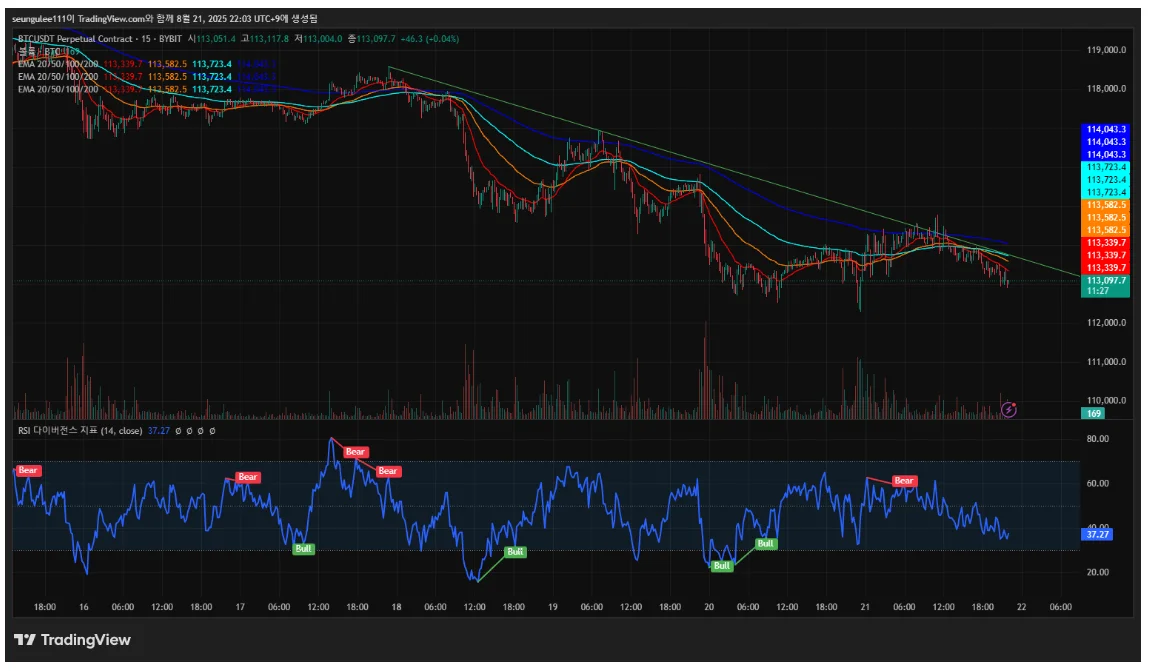This screenshot has height=671, width=1159.
Task: Click the TradingView logo at bottom left
Action: [72, 640]
